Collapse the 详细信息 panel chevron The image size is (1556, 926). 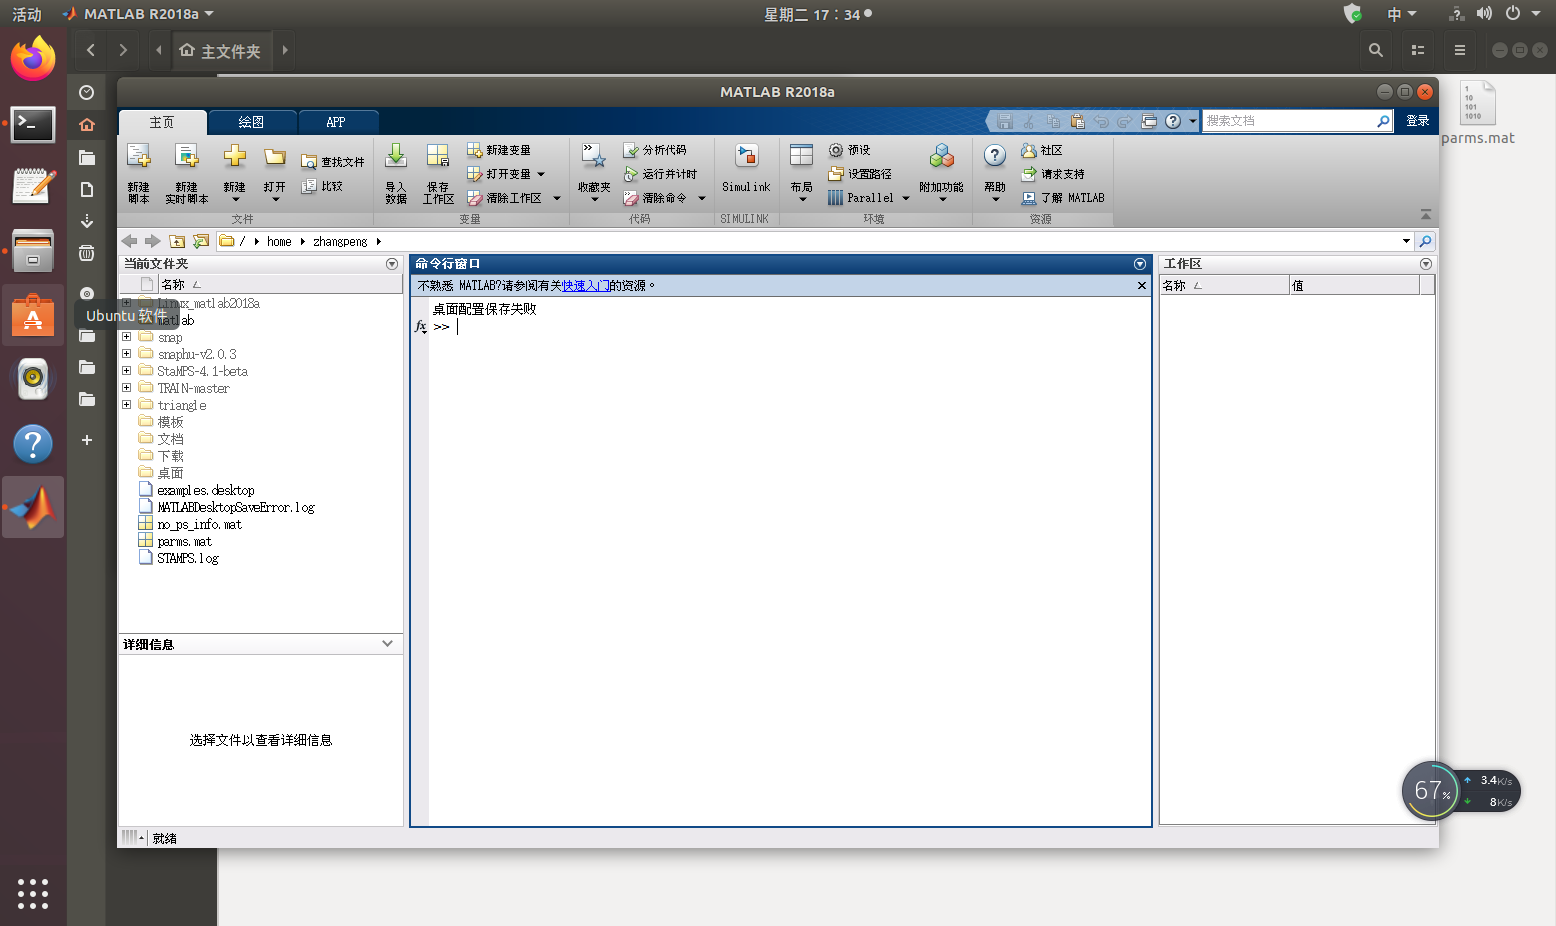tap(388, 644)
